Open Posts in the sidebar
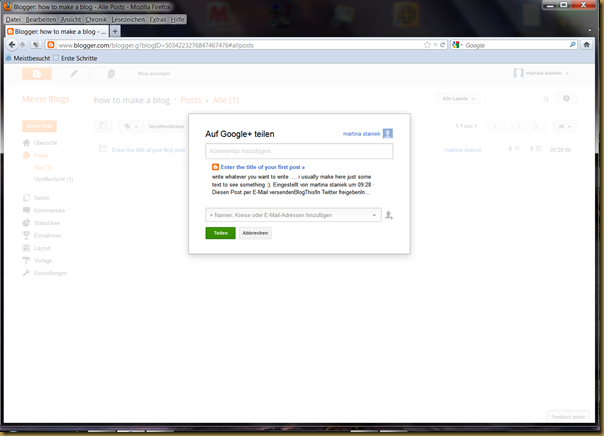604x436 pixels. click(x=36, y=155)
